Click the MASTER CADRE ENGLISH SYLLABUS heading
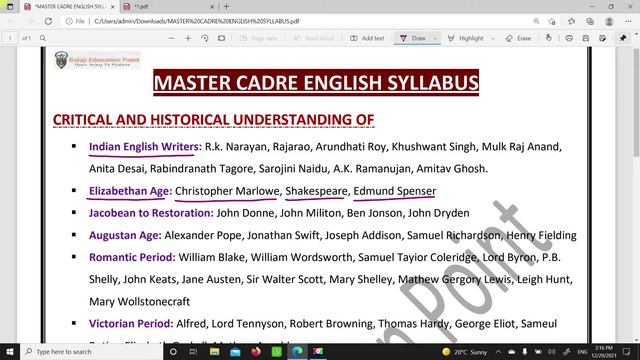Image resolution: width=640 pixels, height=360 pixels. tap(316, 82)
